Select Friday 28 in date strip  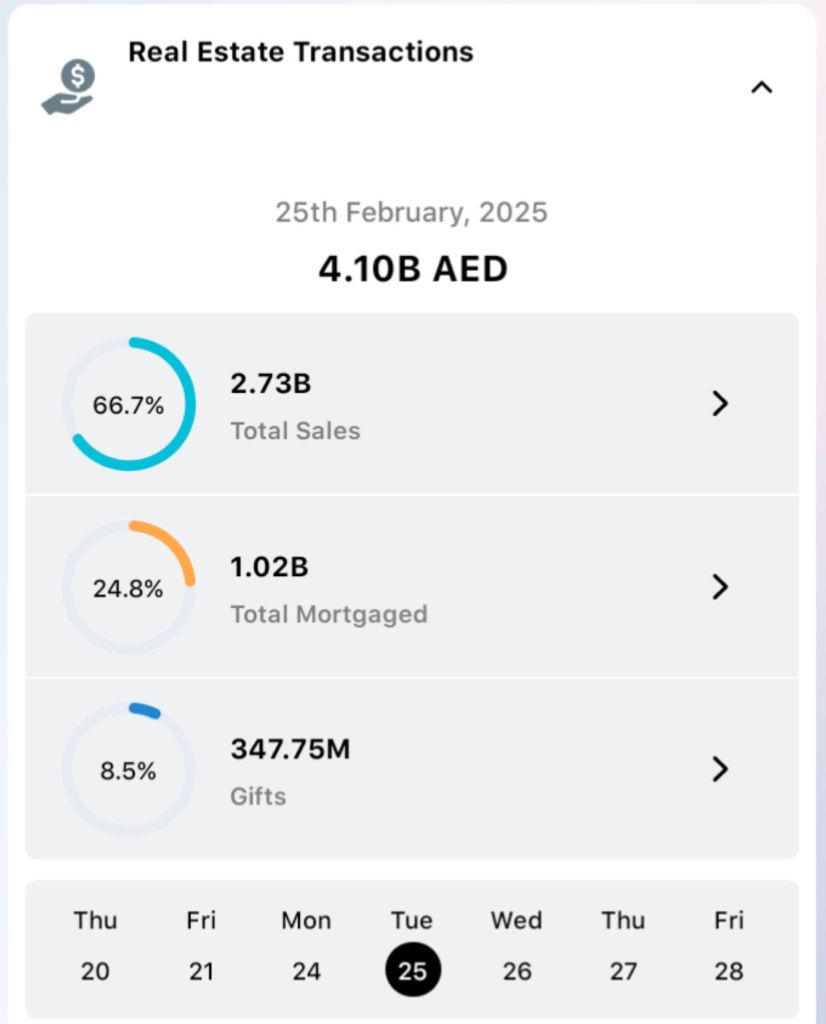[x=728, y=946]
